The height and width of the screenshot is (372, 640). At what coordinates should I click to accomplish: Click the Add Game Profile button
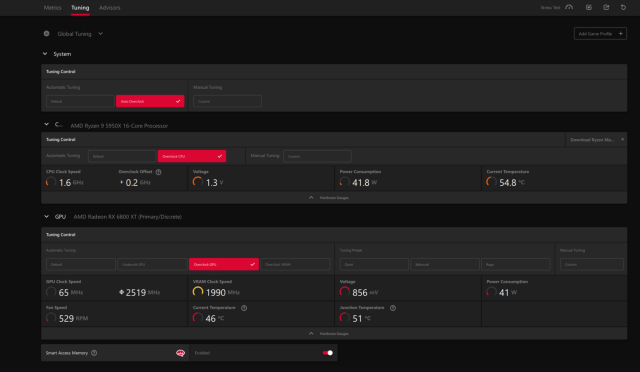coord(600,33)
